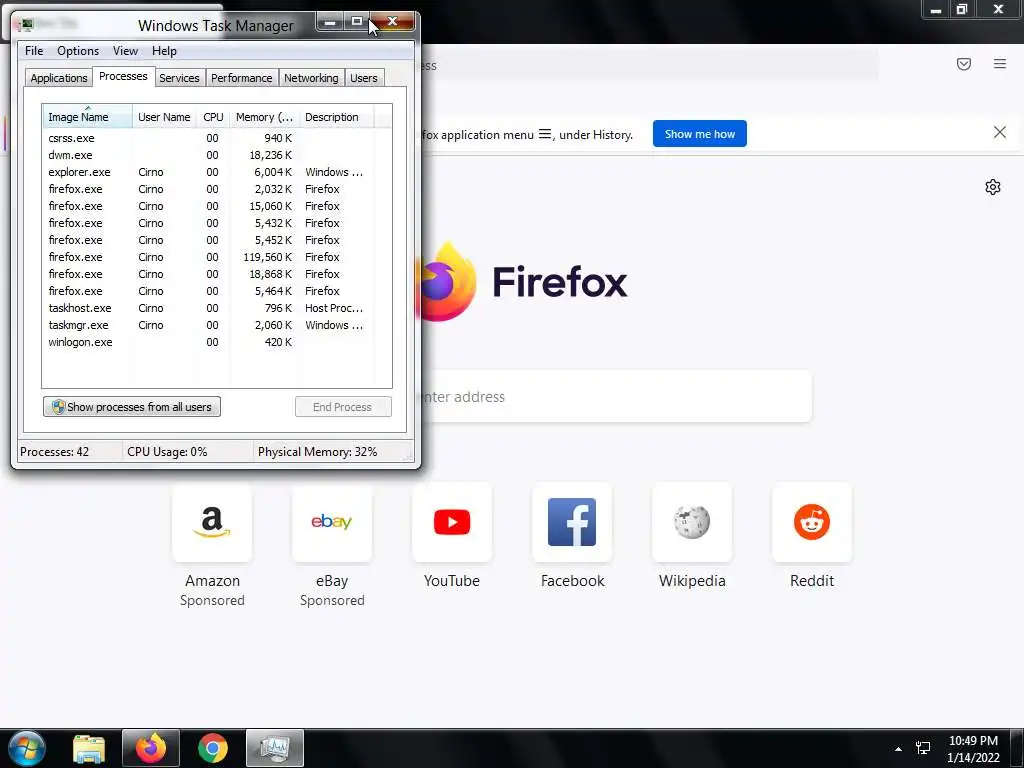
Task: Click the Show me how button
Action: pyautogui.click(x=699, y=134)
